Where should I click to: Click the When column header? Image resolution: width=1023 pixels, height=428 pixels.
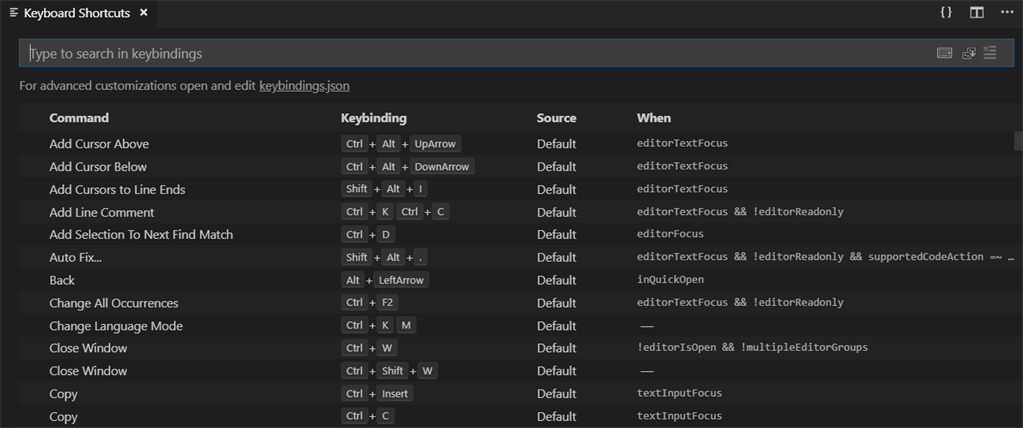(654, 118)
